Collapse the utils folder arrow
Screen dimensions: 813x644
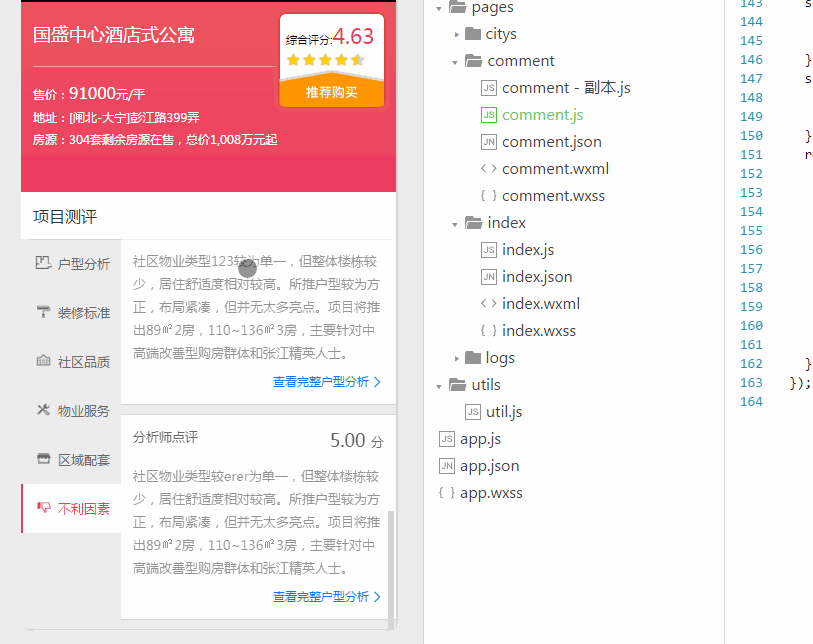coord(439,386)
